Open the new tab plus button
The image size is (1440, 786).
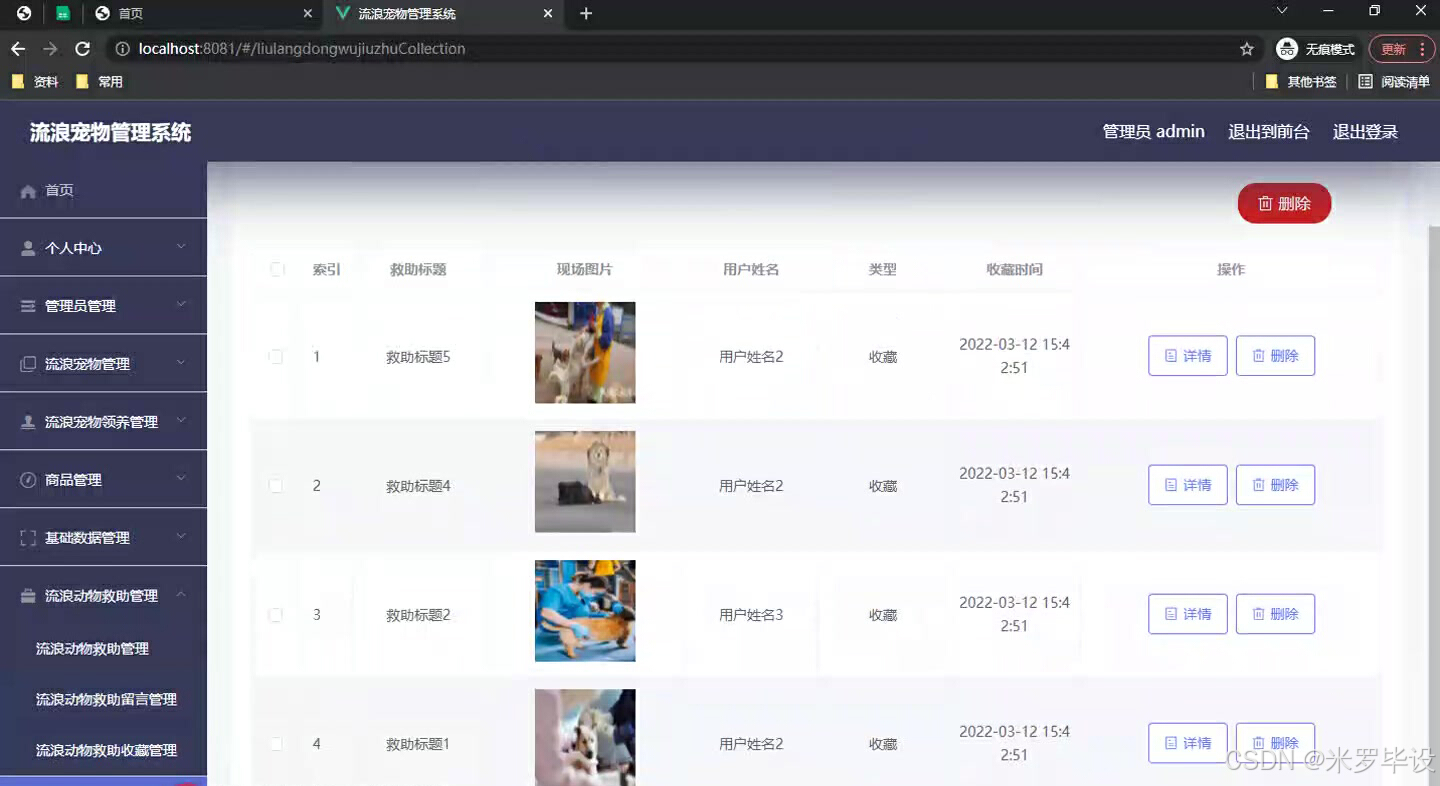click(586, 13)
